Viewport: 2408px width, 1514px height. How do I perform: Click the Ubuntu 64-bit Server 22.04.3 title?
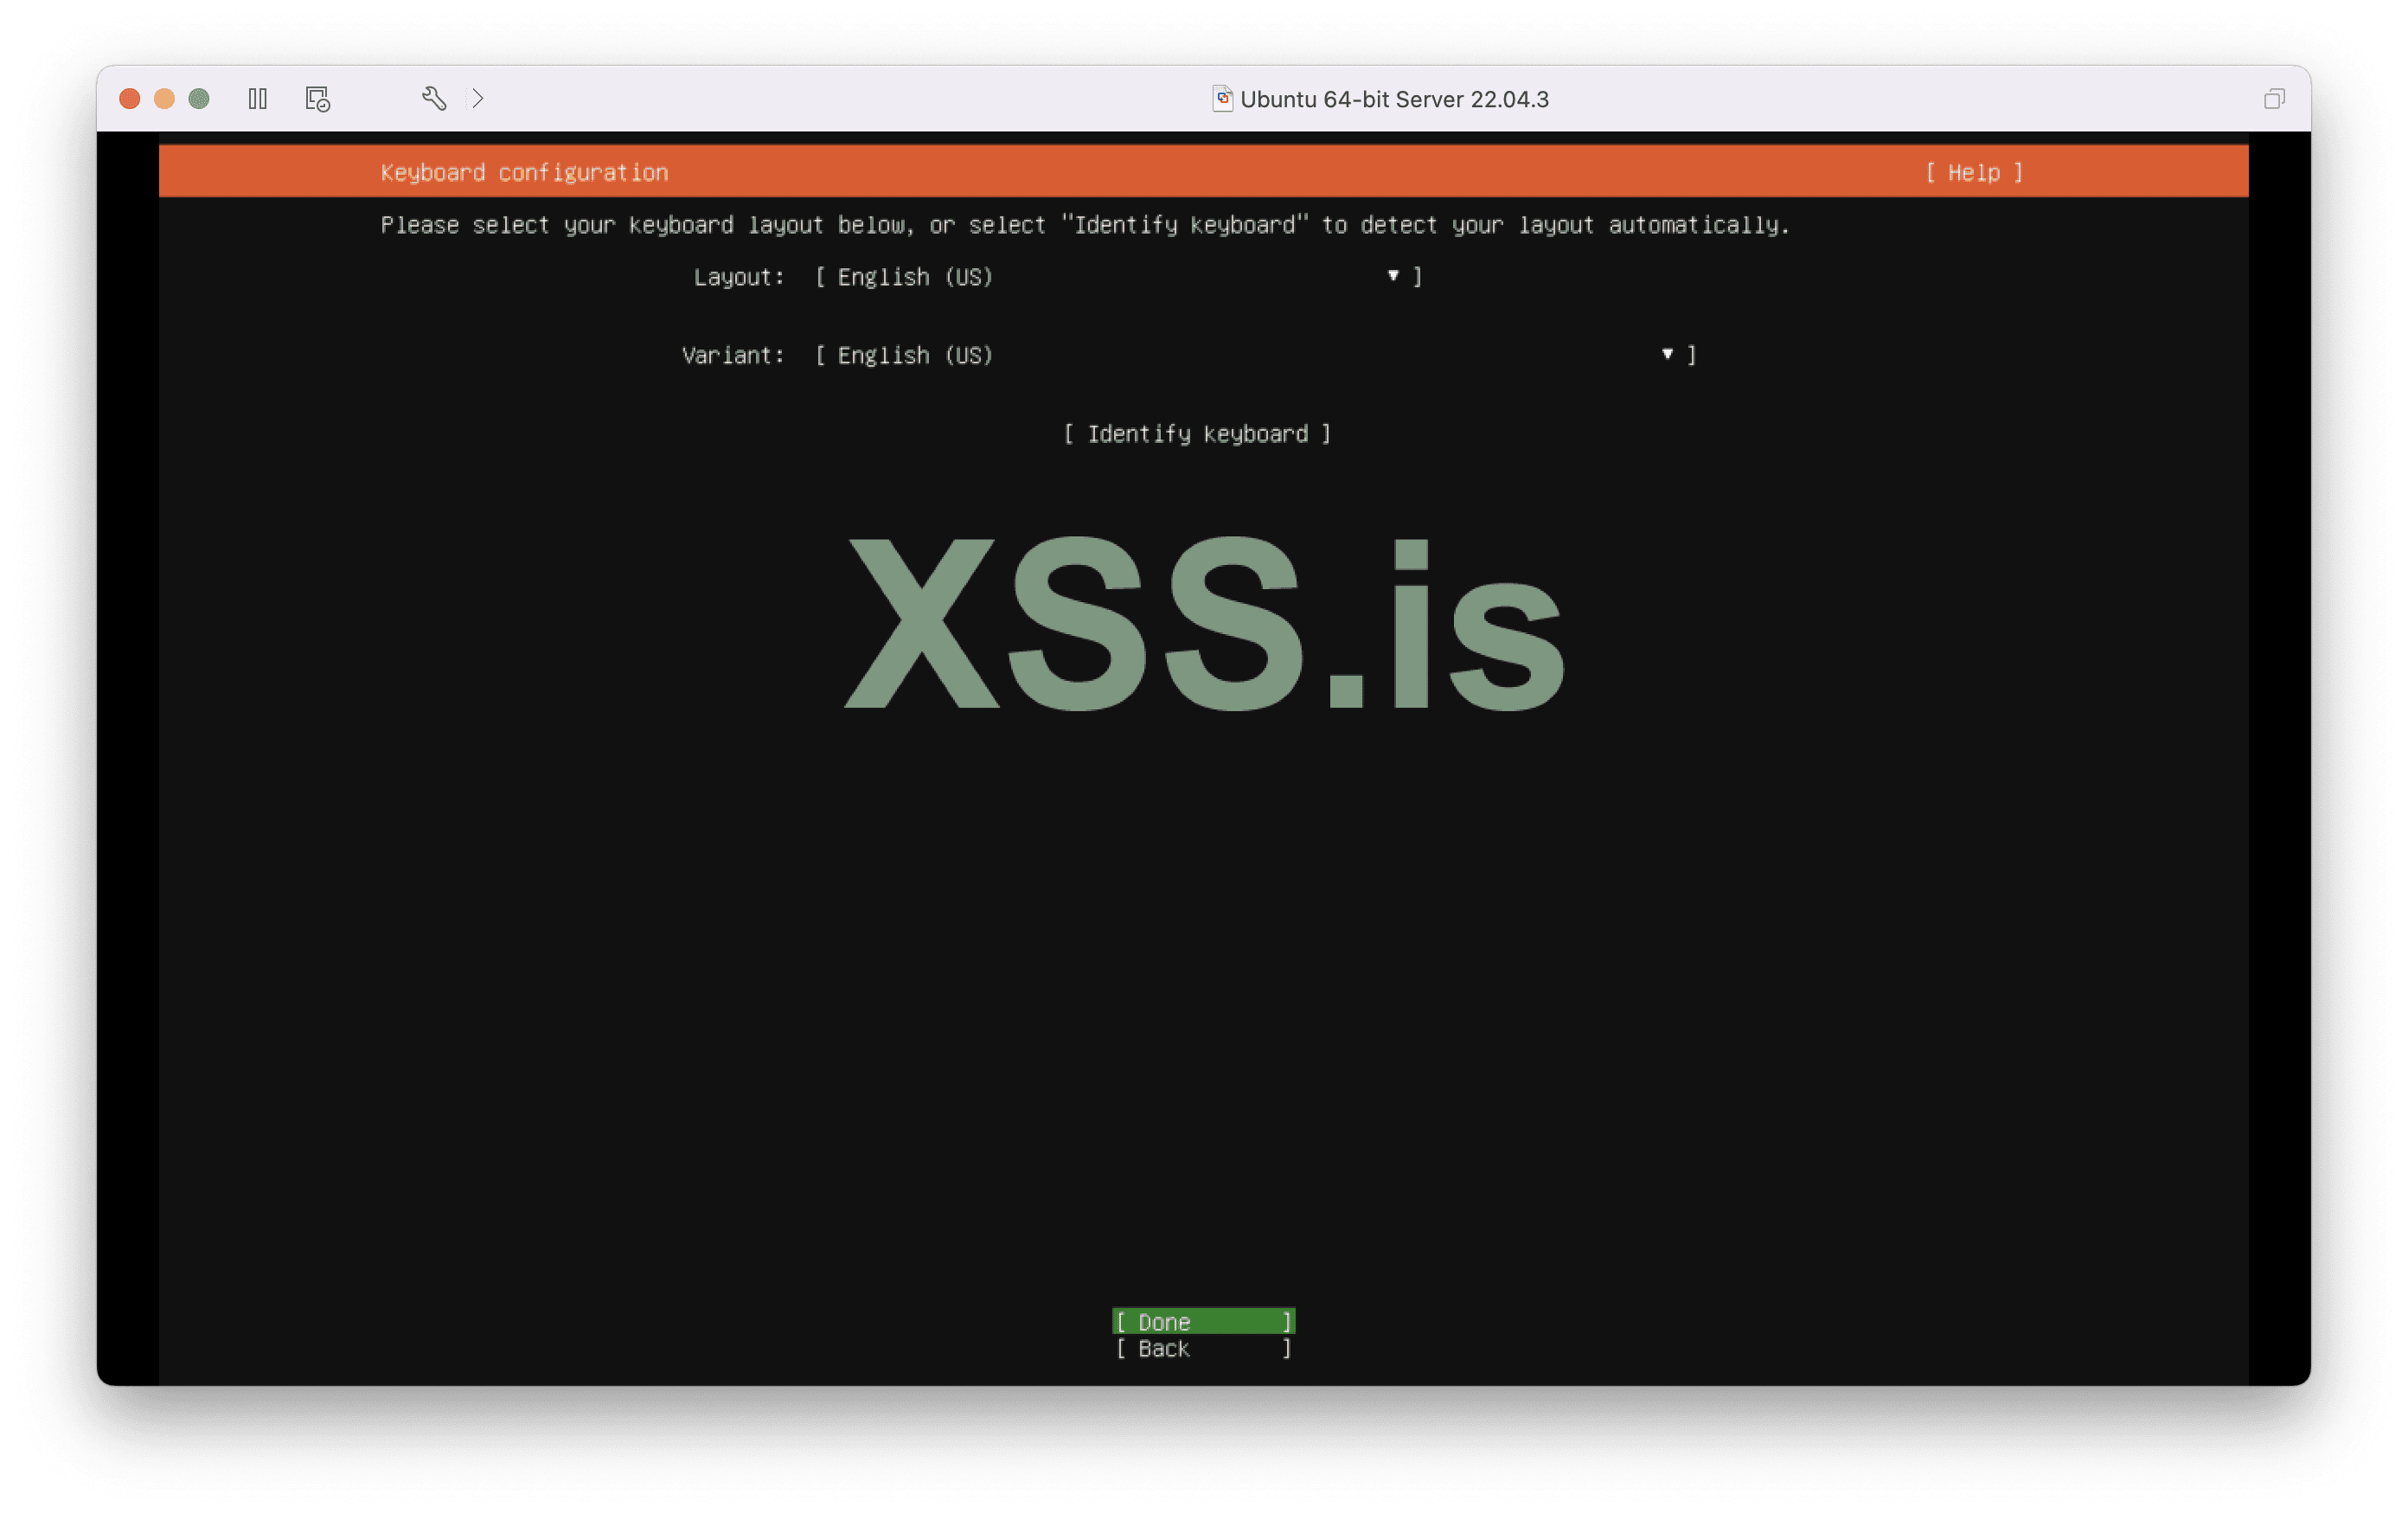pyautogui.click(x=1394, y=99)
